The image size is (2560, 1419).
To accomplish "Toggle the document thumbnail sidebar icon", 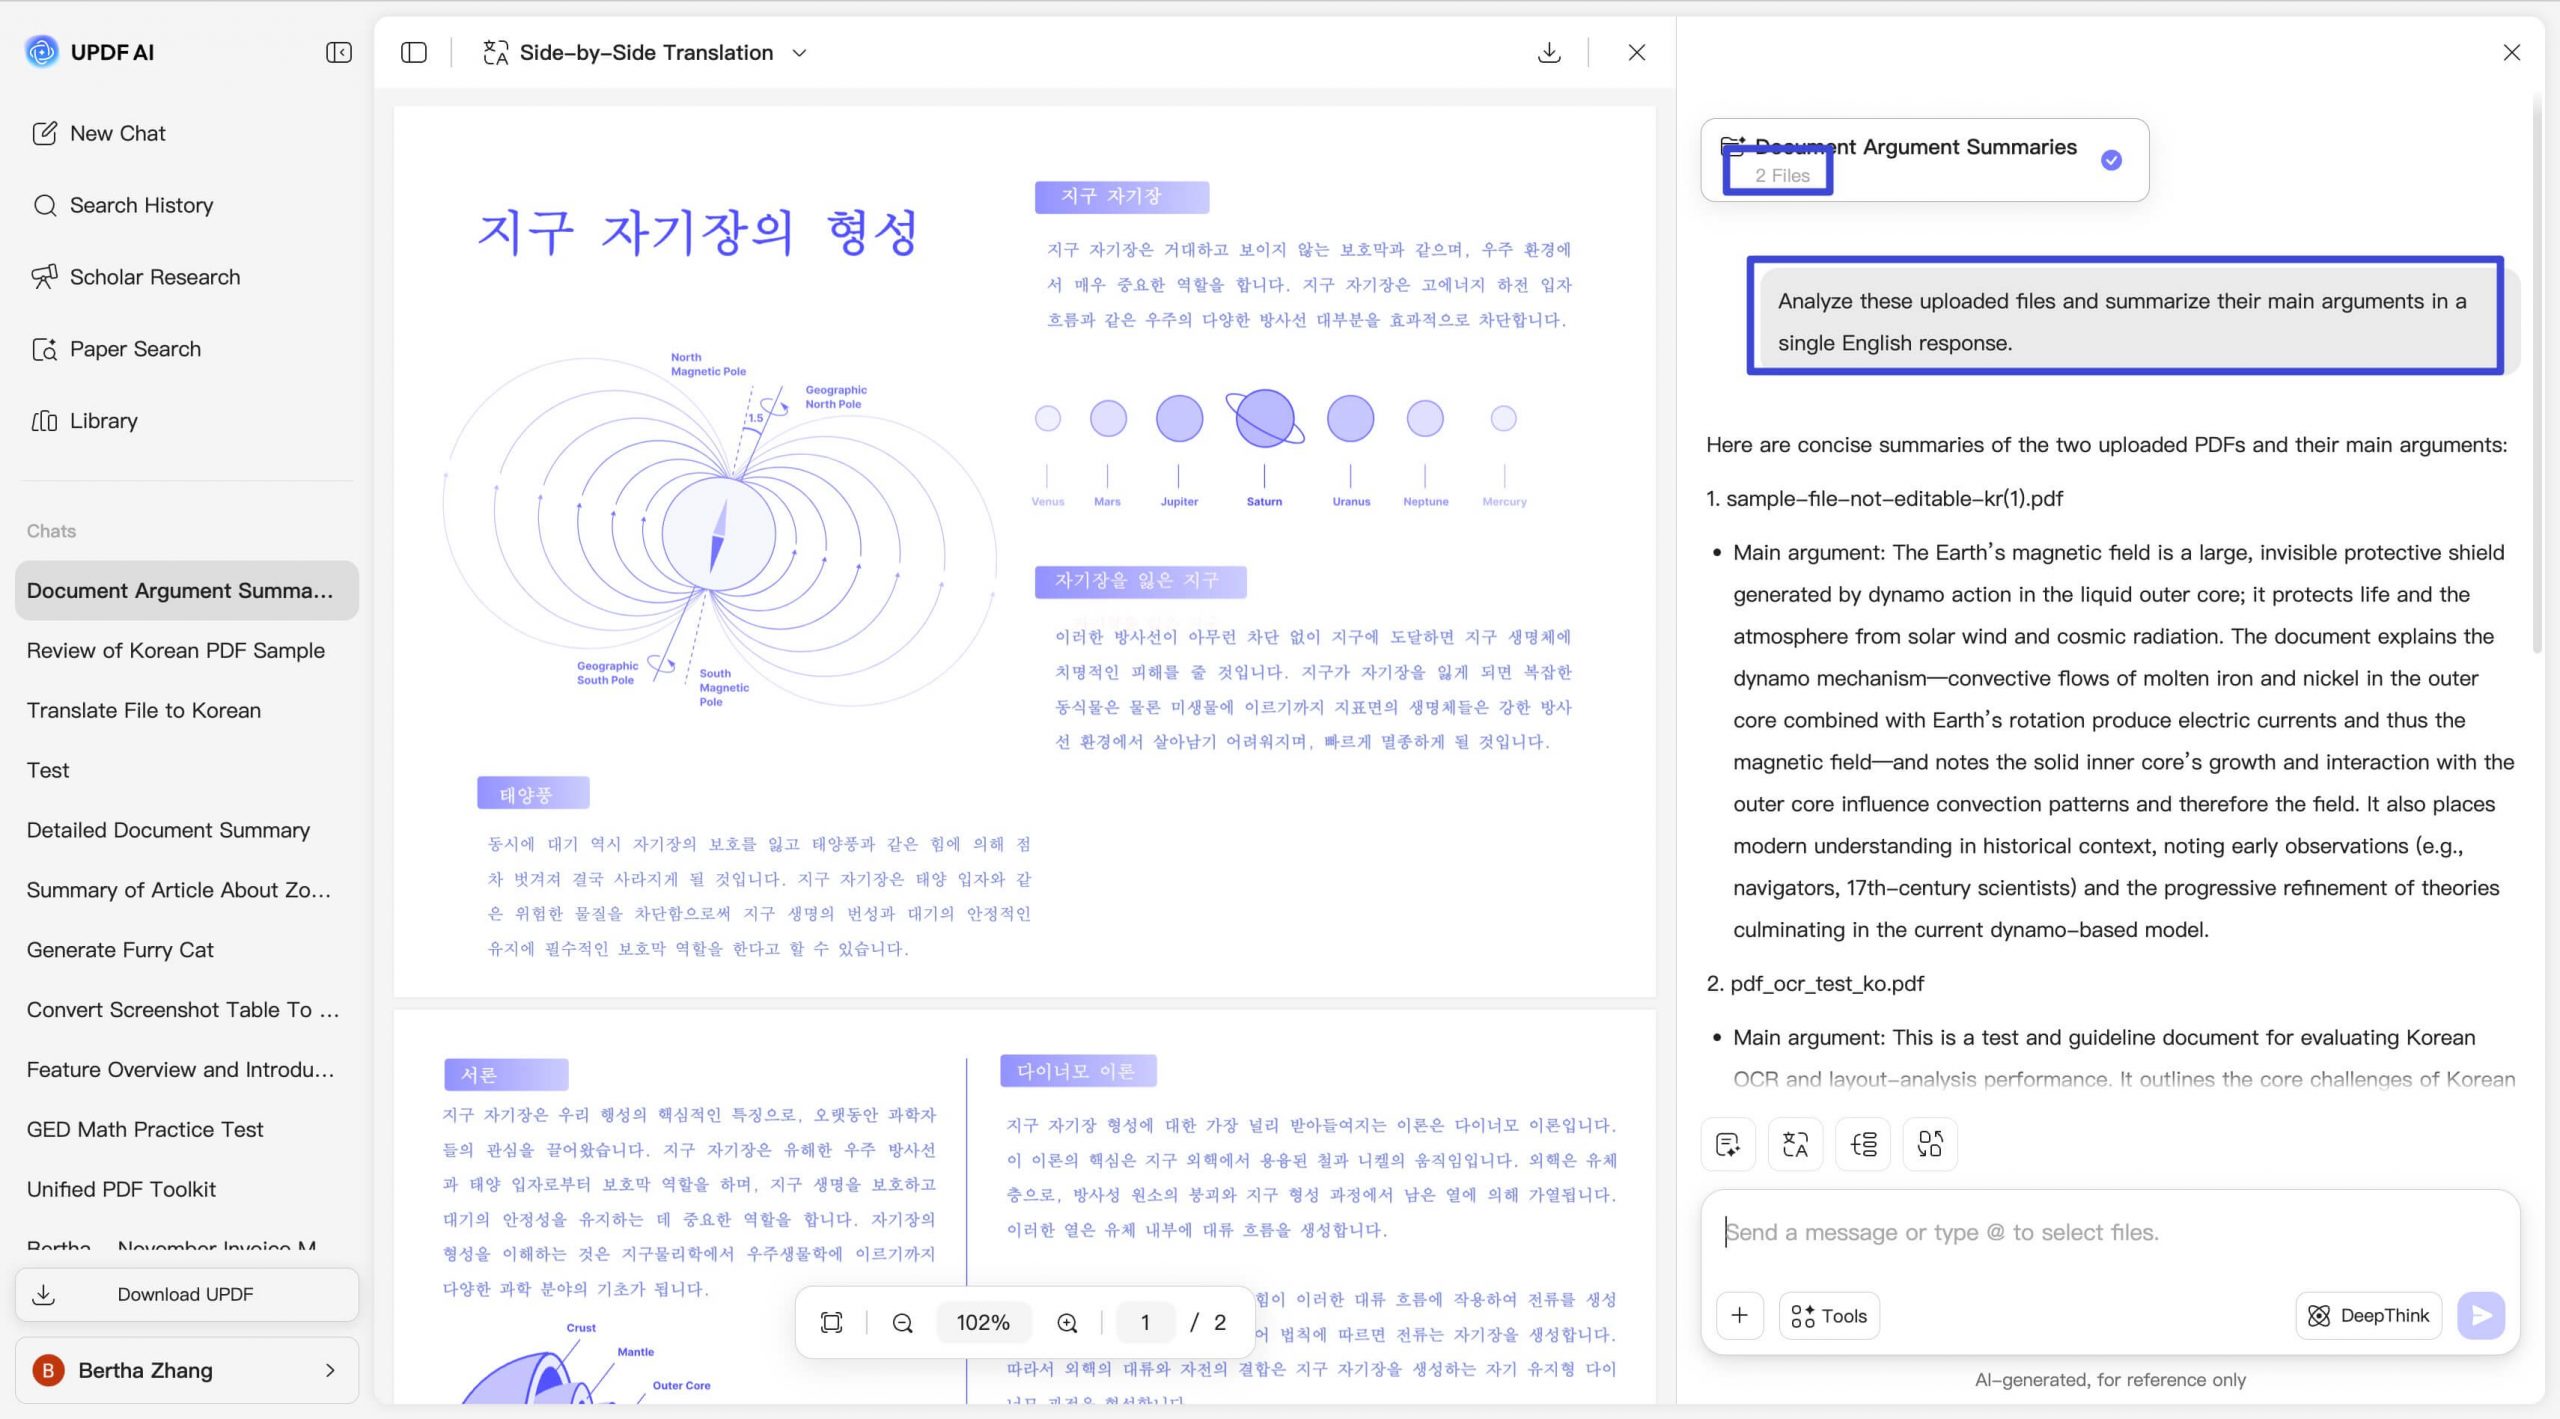I will 414,52.
